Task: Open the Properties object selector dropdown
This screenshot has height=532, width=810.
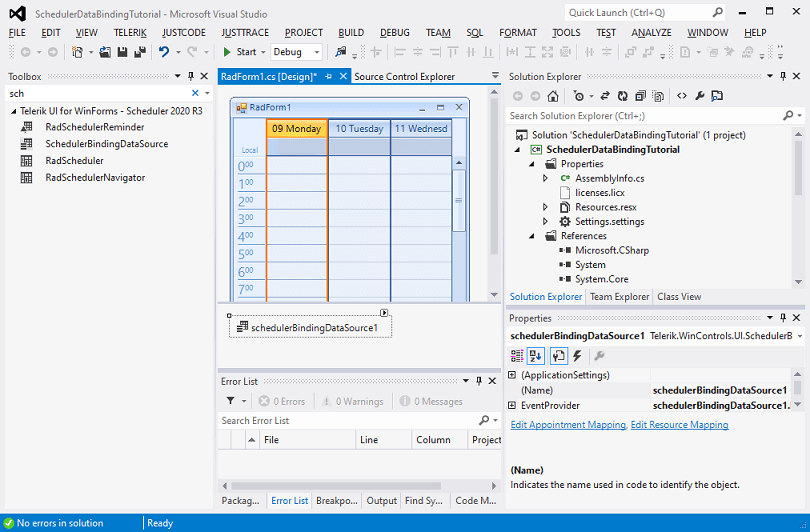Action: point(800,336)
